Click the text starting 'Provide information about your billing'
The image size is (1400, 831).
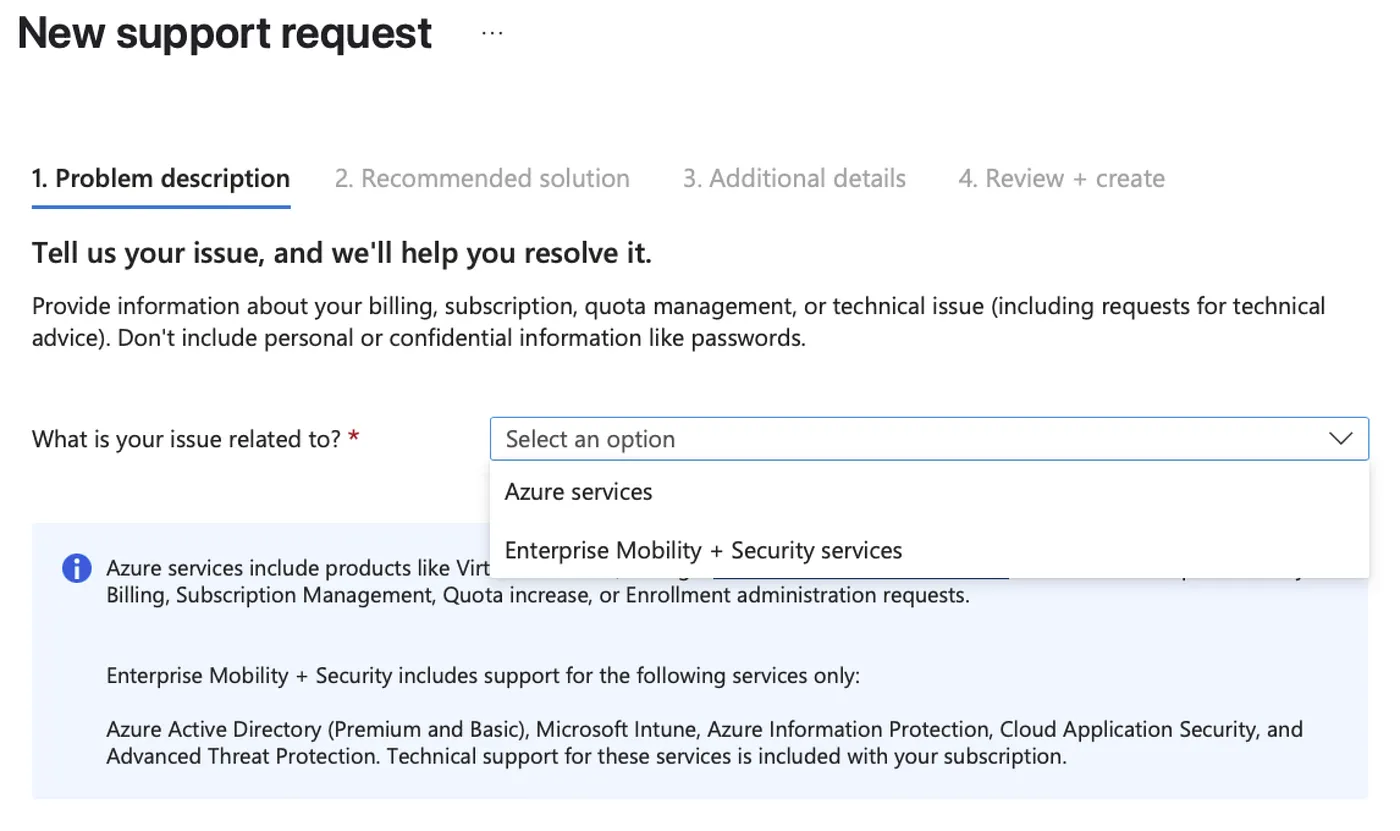tap(679, 321)
